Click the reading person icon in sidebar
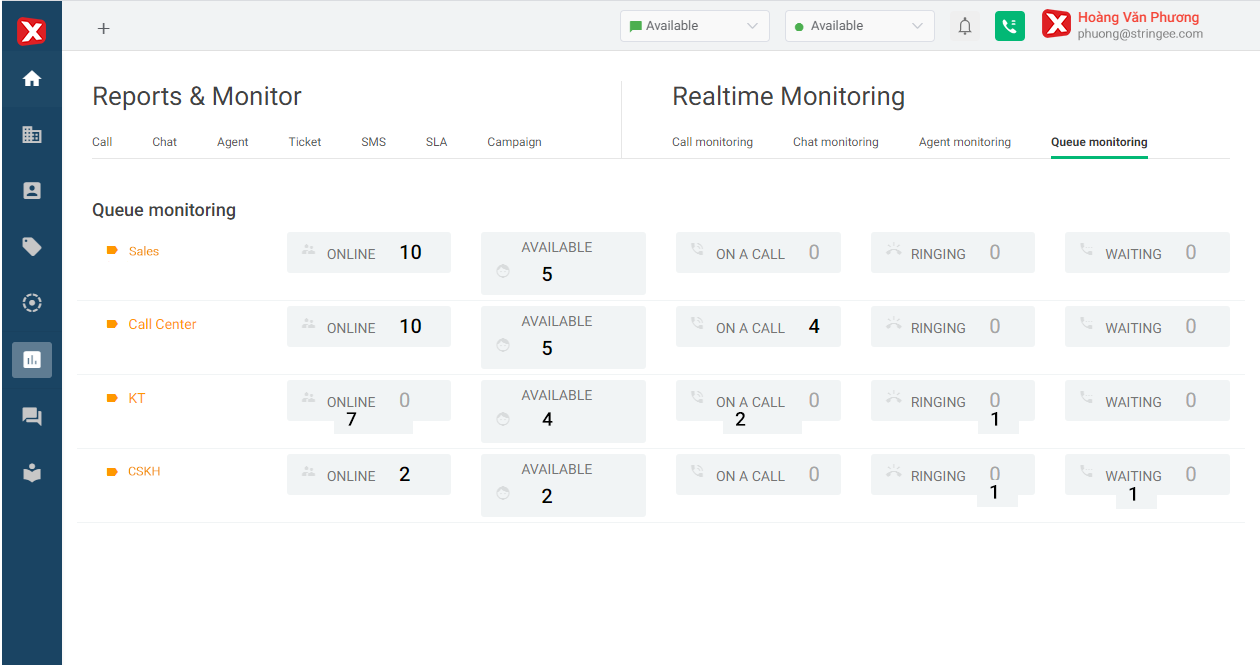The width and height of the screenshot is (1260, 665). click(x=32, y=473)
